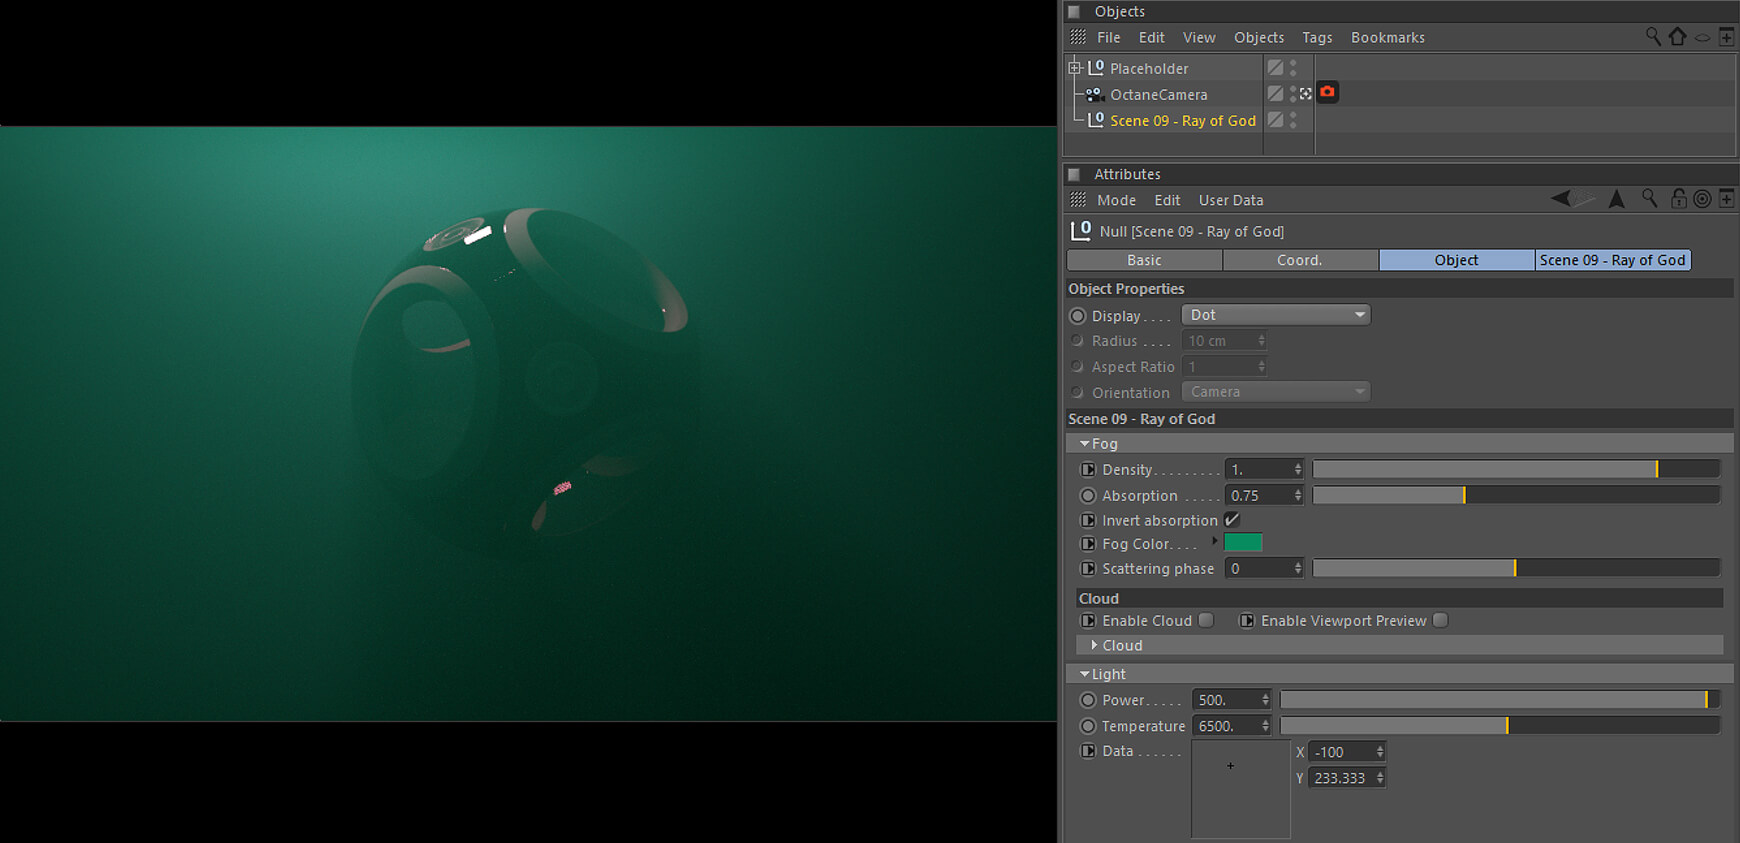Click the up arrow in Attributes panel
Image resolution: width=1740 pixels, height=843 pixels.
coord(1616,199)
